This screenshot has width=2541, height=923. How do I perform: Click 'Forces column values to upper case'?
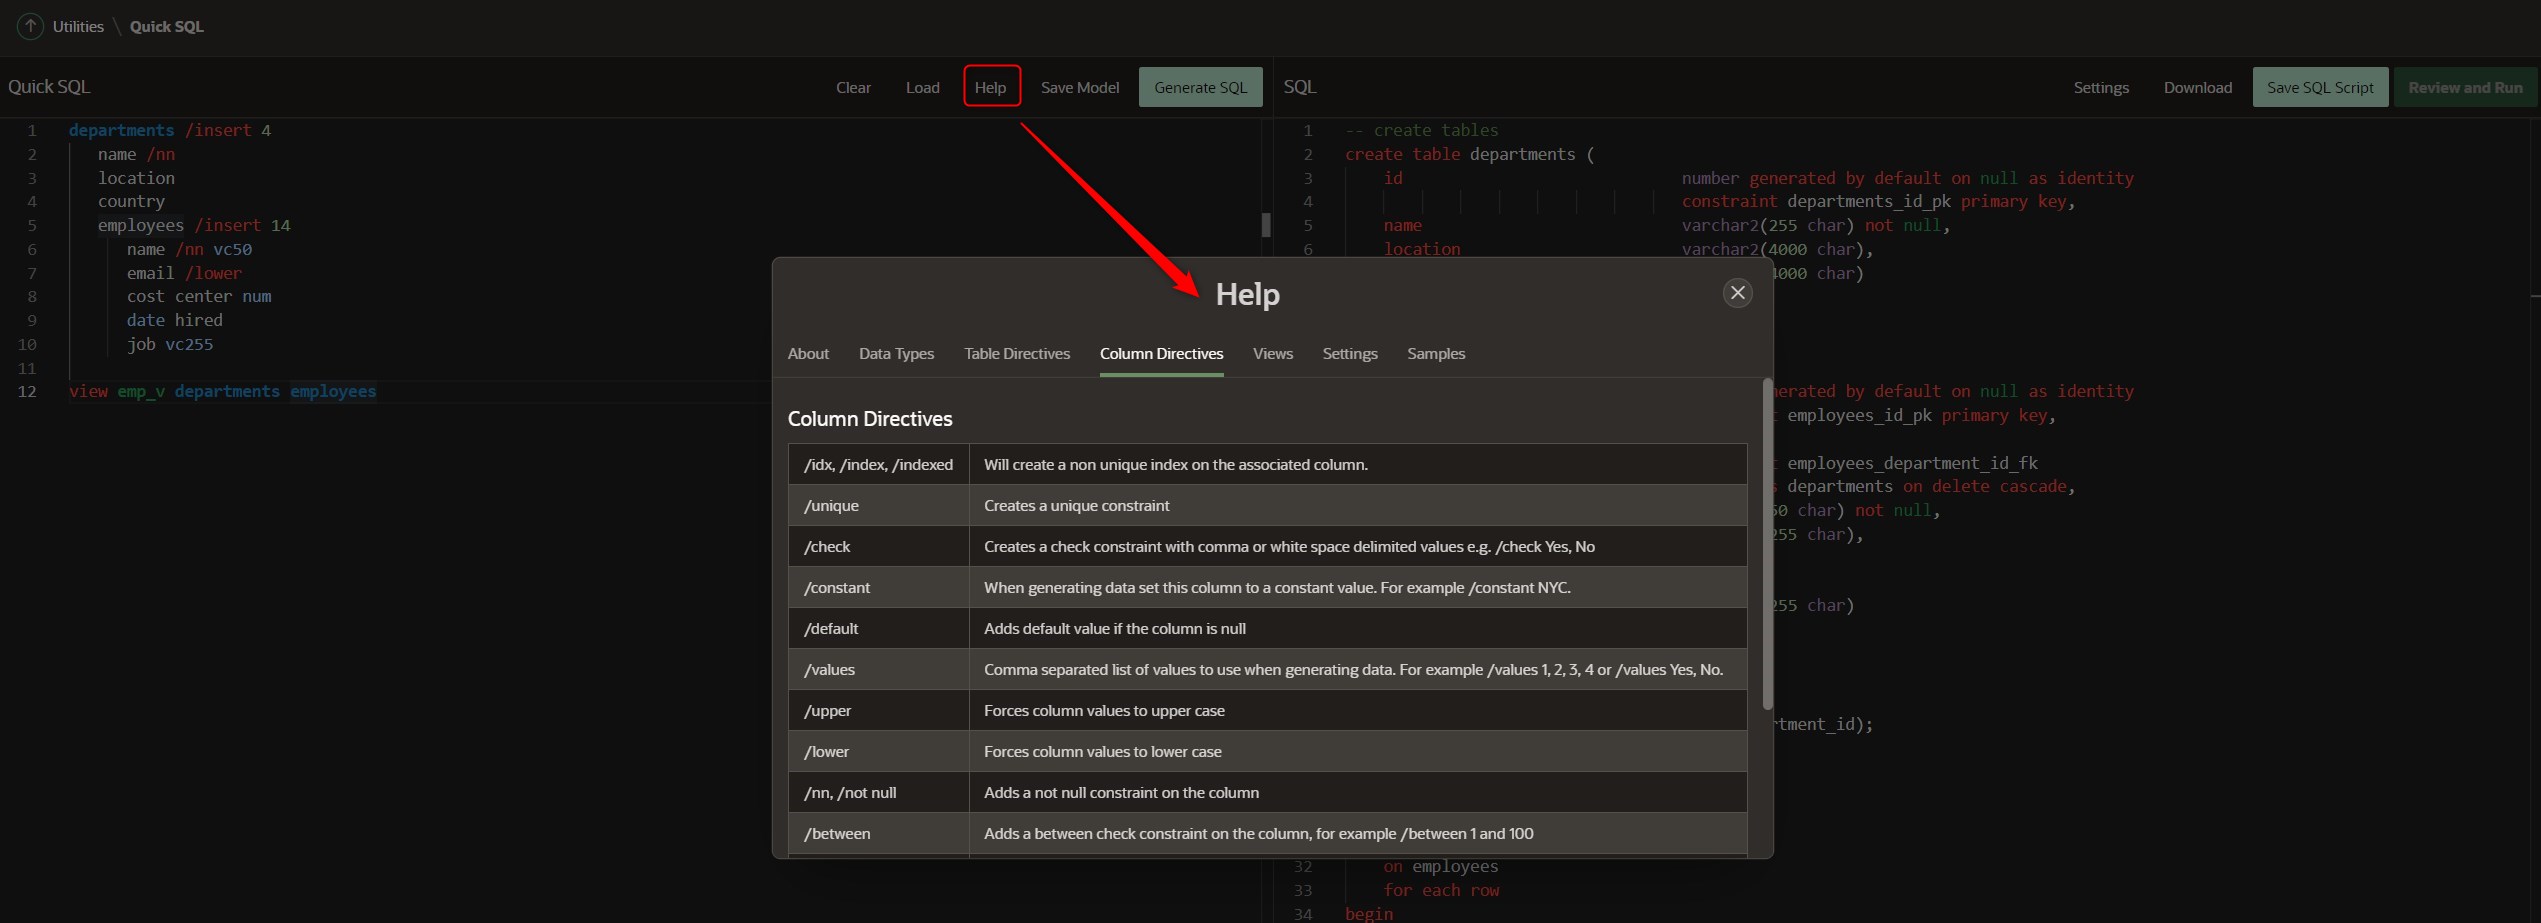[x=1104, y=711]
